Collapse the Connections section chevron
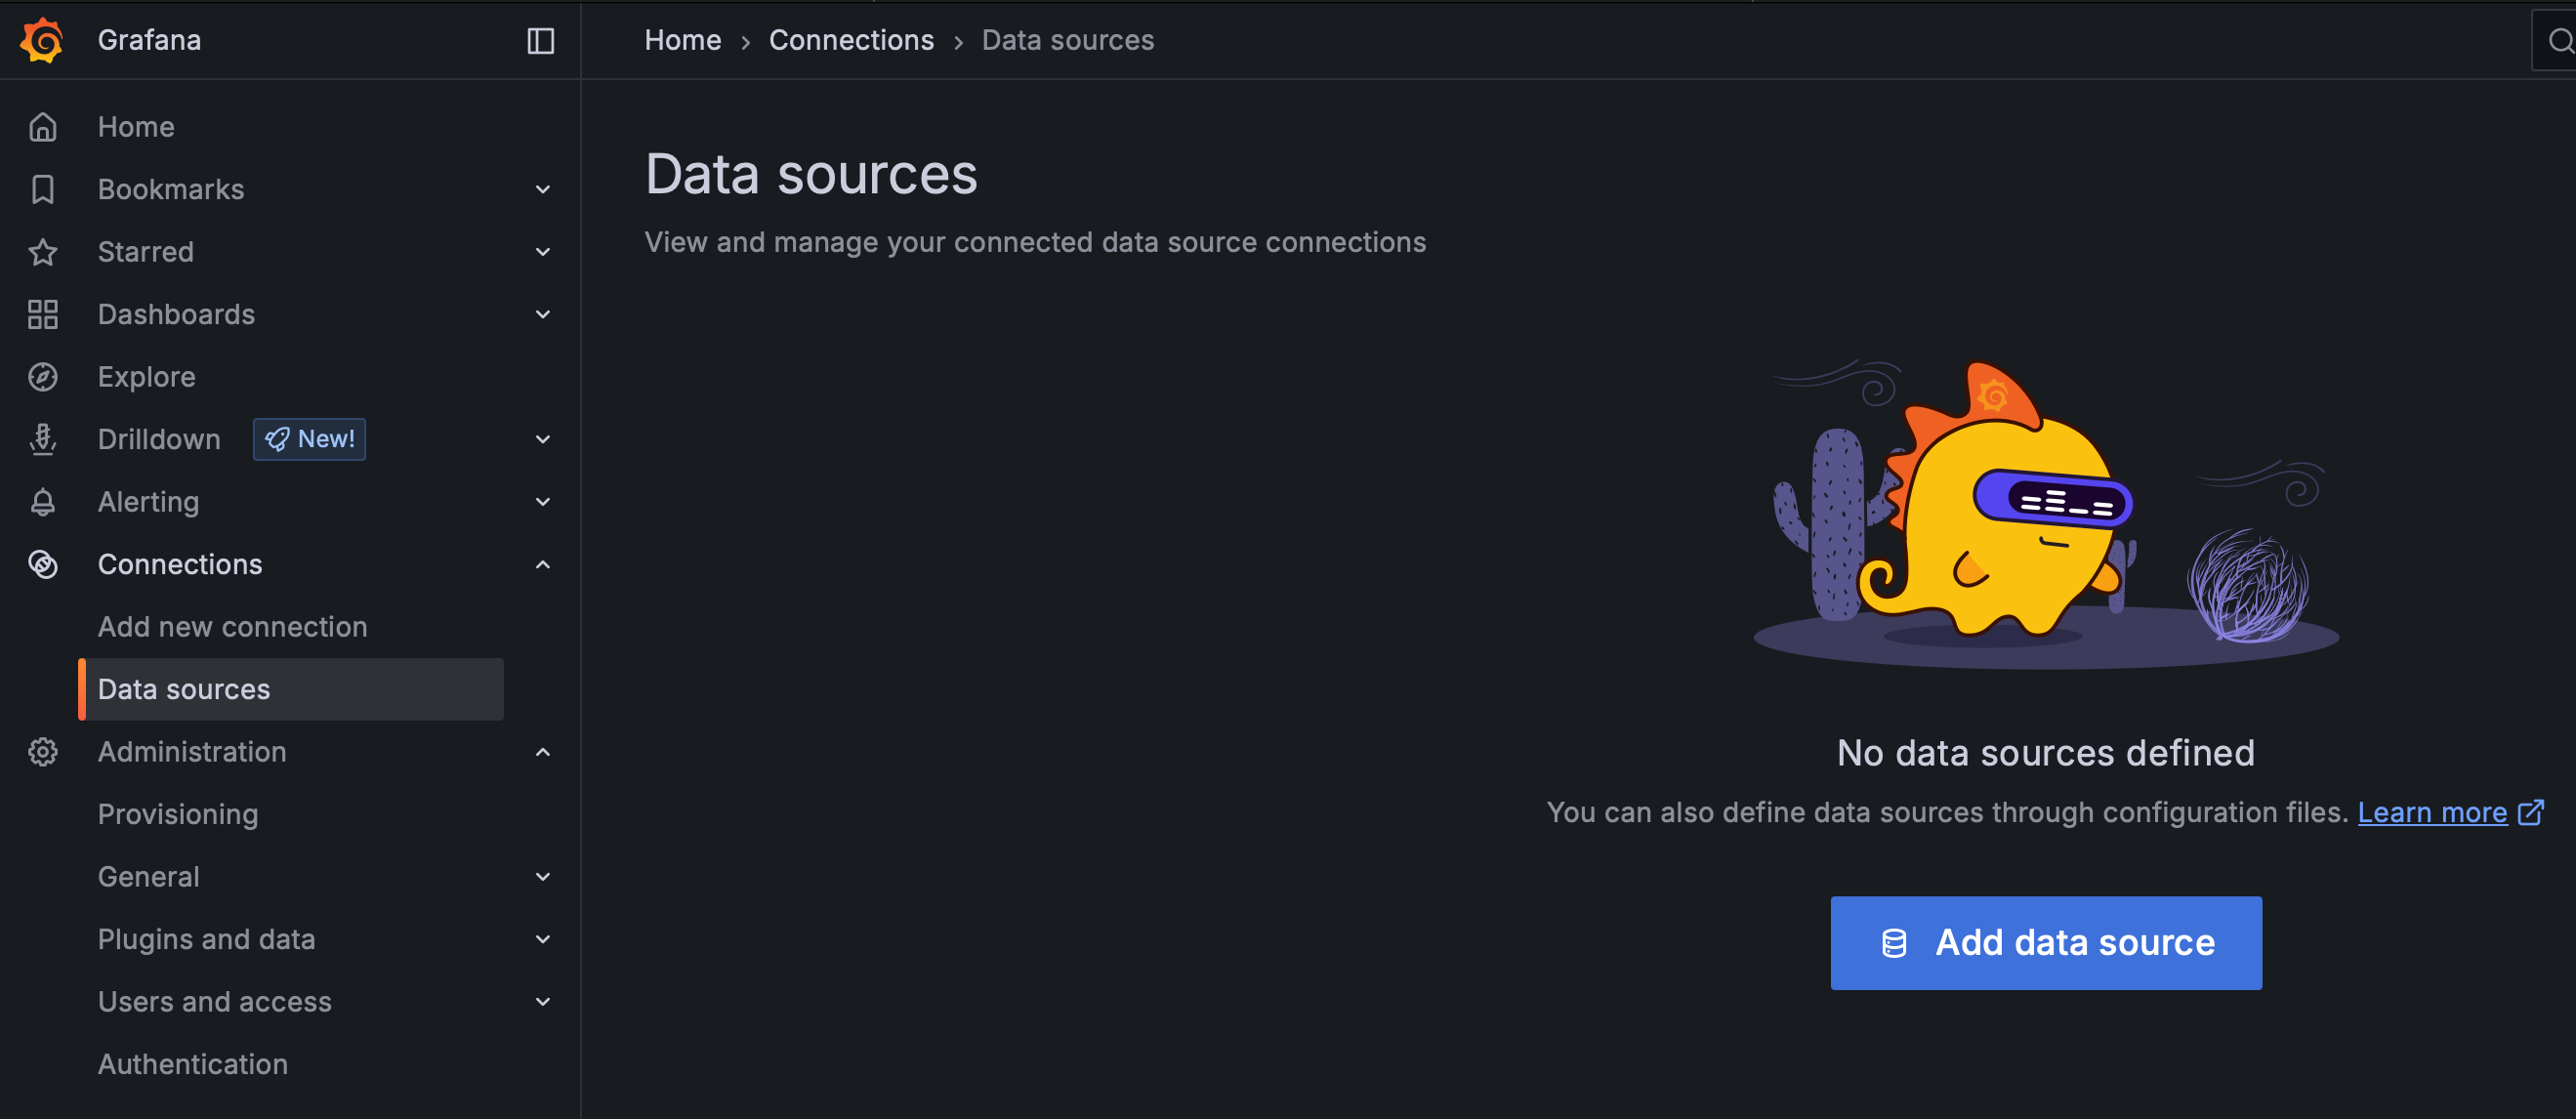Viewport: 2576px width, 1119px height. coord(542,565)
